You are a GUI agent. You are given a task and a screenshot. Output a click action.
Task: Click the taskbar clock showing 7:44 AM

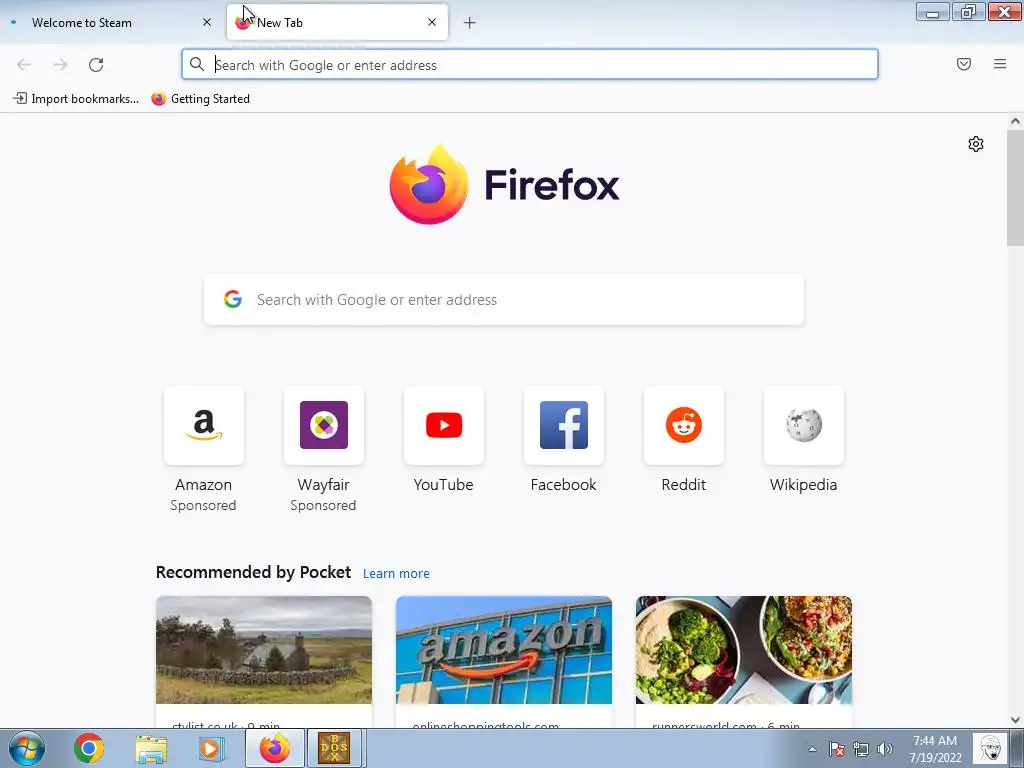point(935,749)
